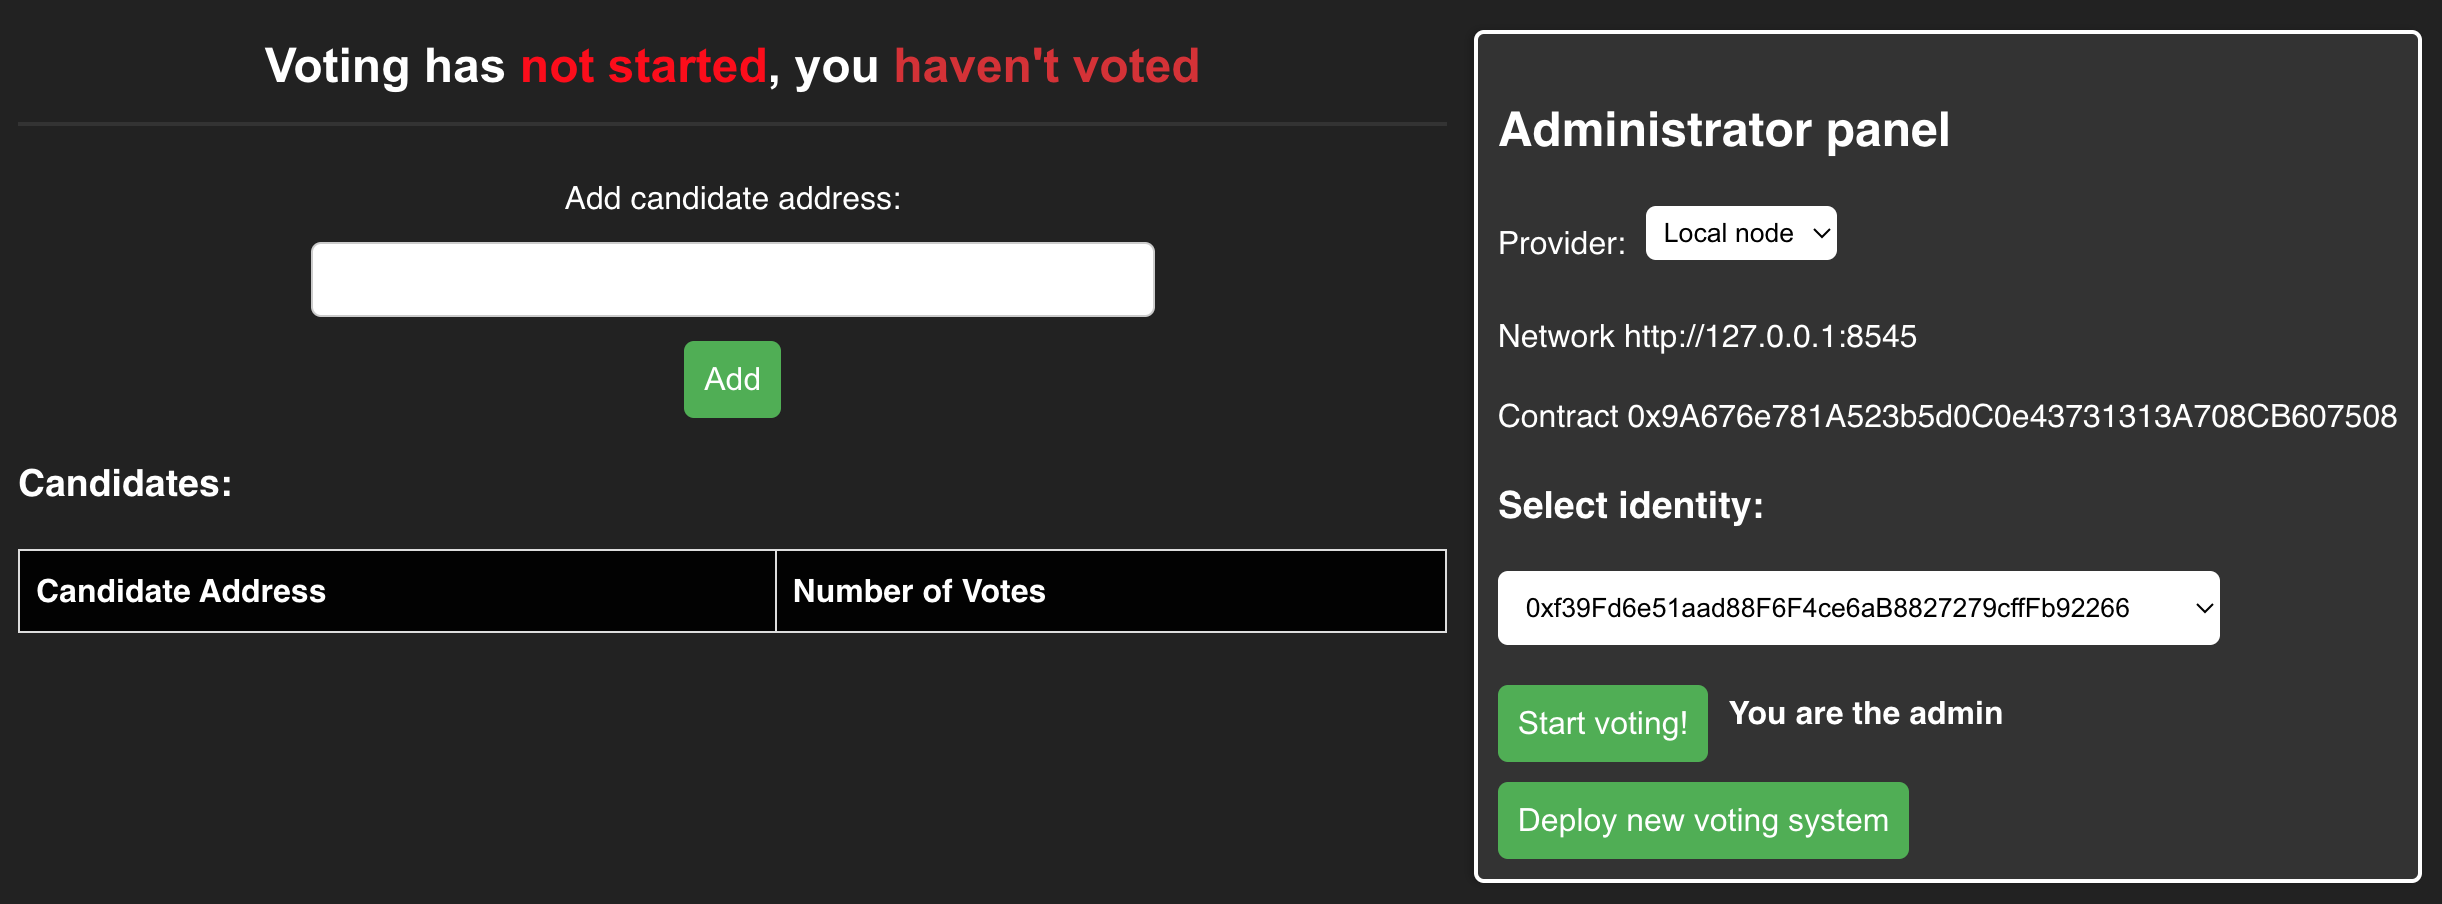The width and height of the screenshot is (2442, 904).
Task: Click the Provider: label
Action: 1561,242
